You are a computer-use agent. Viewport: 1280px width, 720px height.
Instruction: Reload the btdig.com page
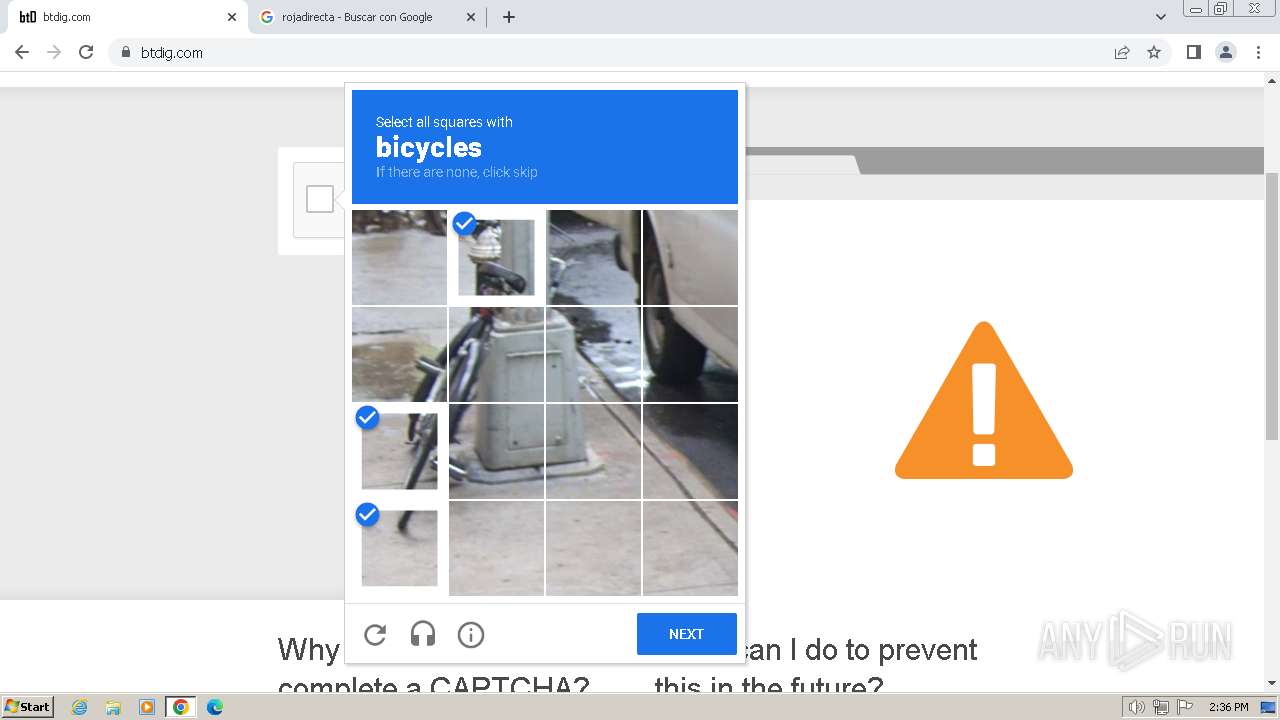click(86, 52)
